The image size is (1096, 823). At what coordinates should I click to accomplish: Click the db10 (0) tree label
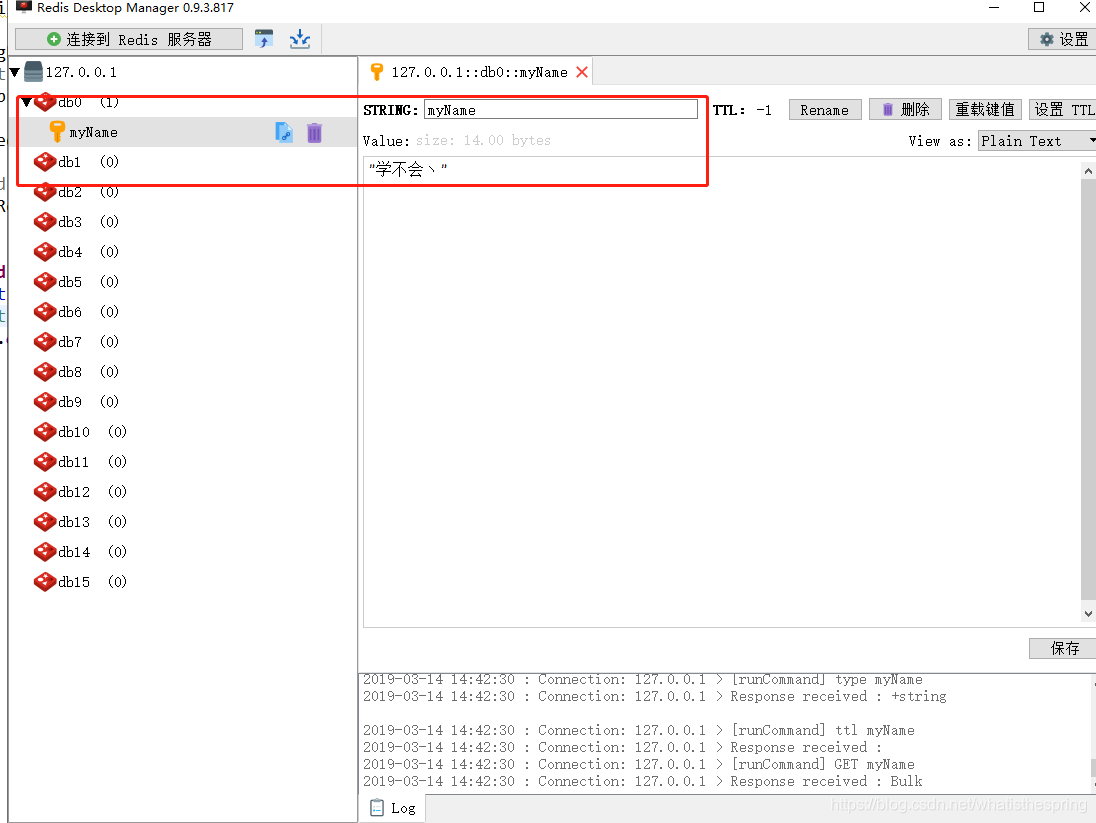click(x=92, y=433)
